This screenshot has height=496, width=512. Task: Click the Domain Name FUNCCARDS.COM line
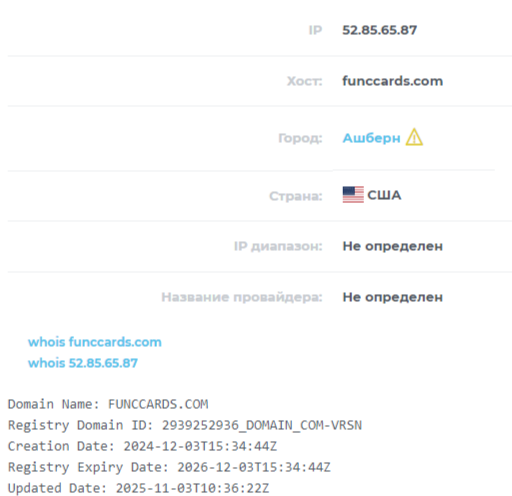[x=108, y=404]
